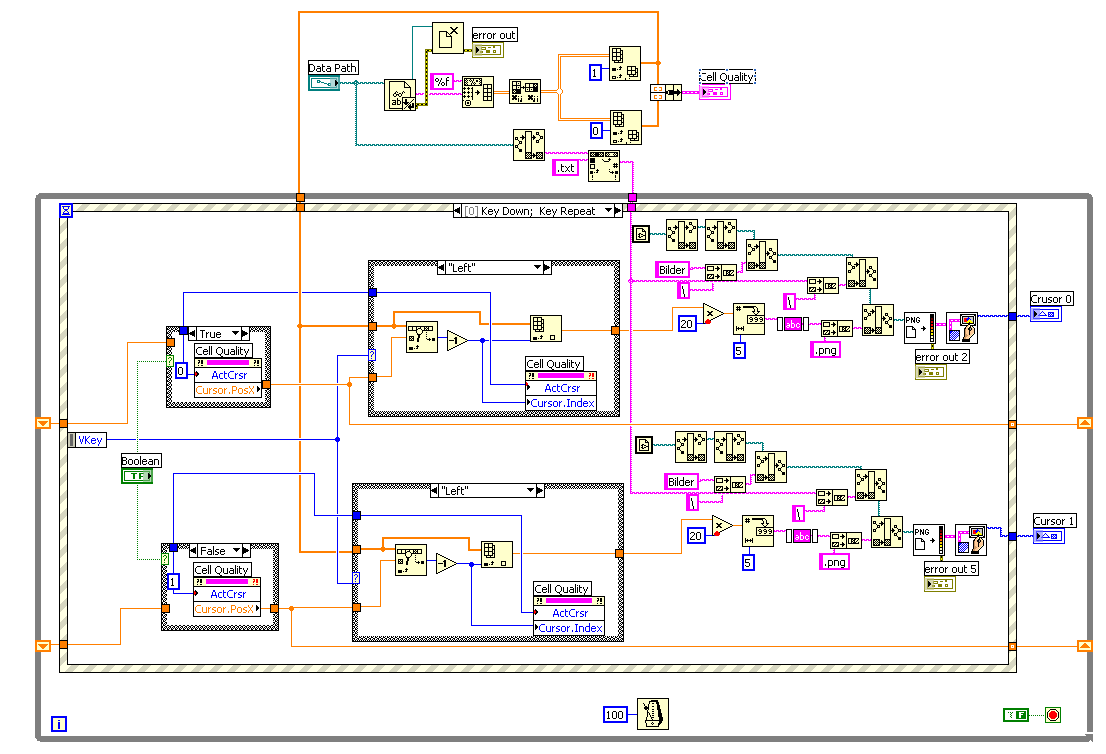The width and height of the screenshot is (1106, 754).
Task: Select the Close File function icon
Action: click(x=447, y=38)
